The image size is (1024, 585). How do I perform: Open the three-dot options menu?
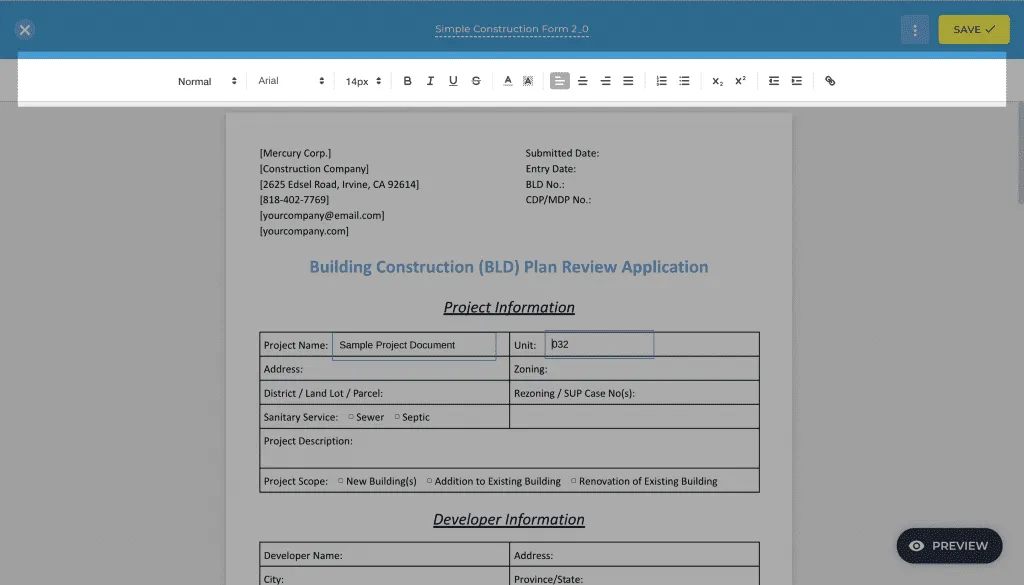pyautogui.click(x=914, y=30)
